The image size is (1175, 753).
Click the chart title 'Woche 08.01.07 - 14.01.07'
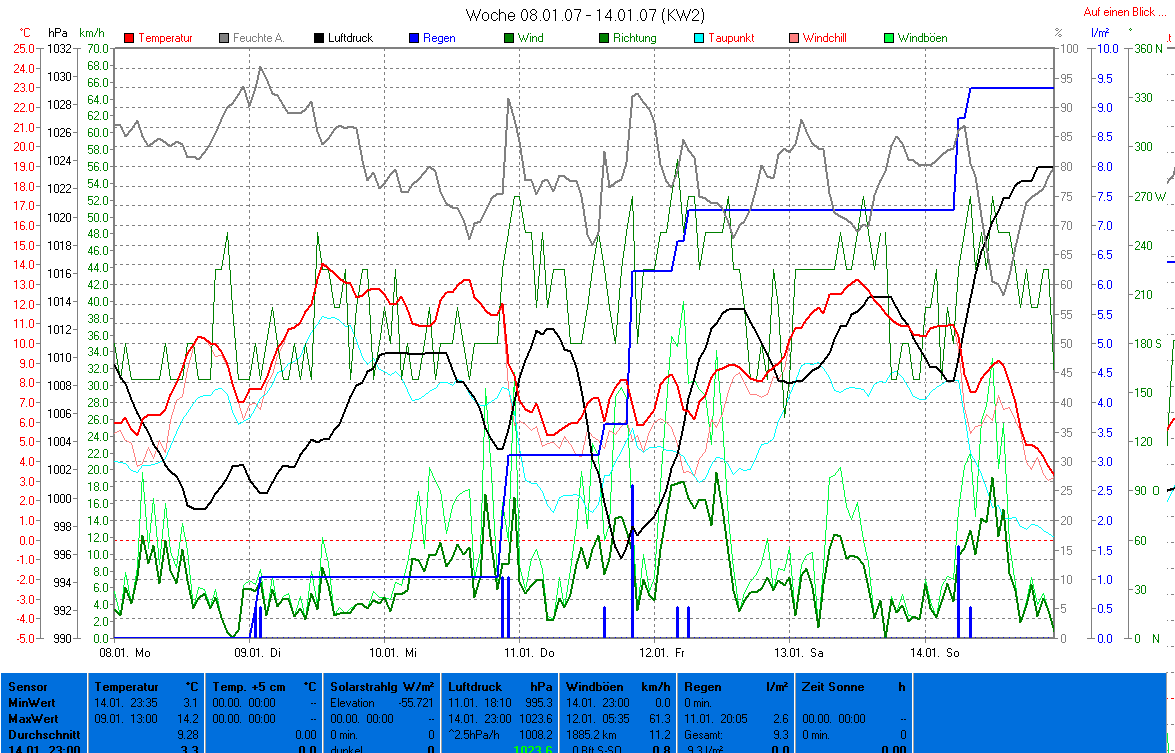[585, 15]
